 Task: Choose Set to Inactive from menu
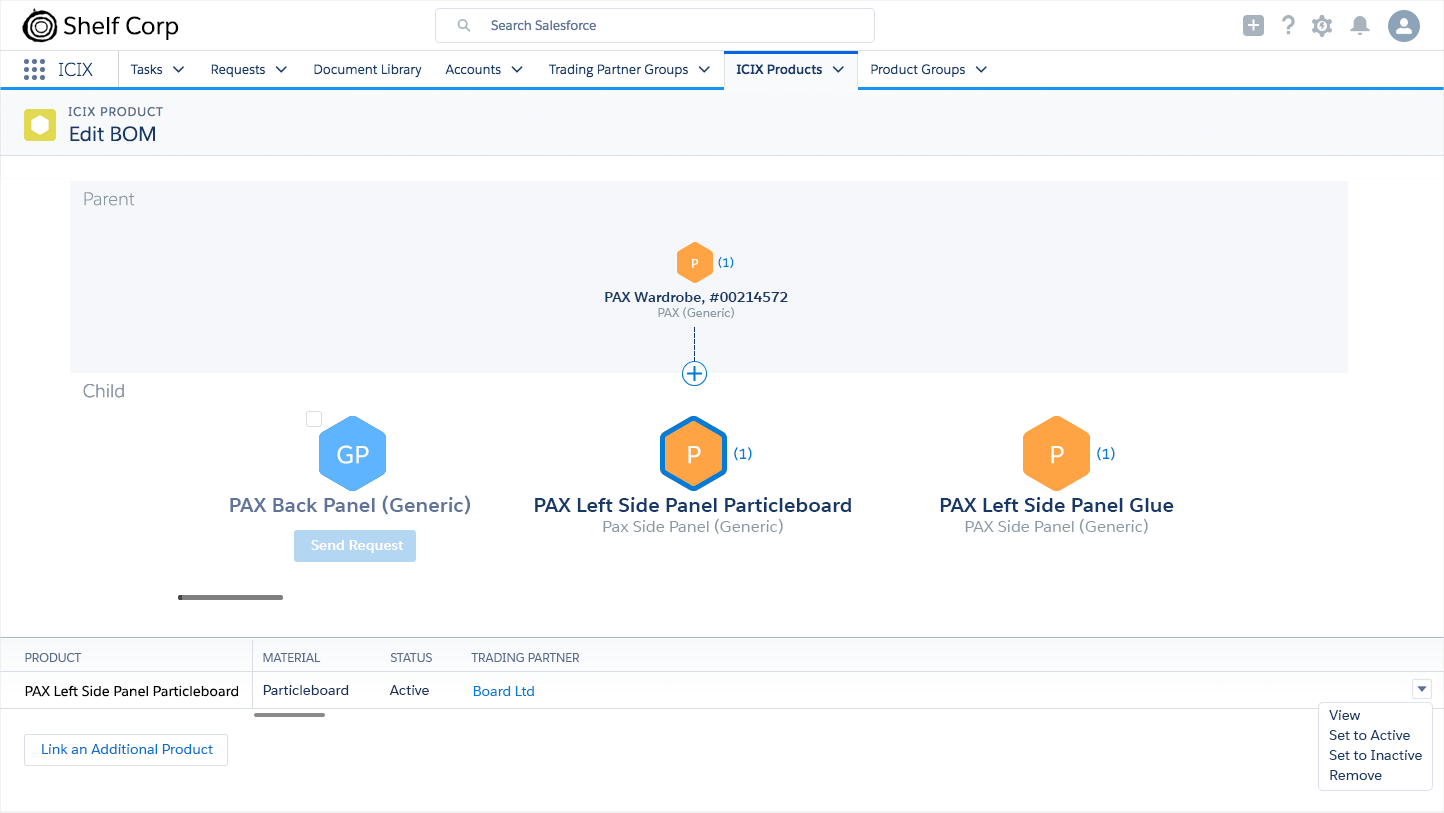coord(1375,755)
